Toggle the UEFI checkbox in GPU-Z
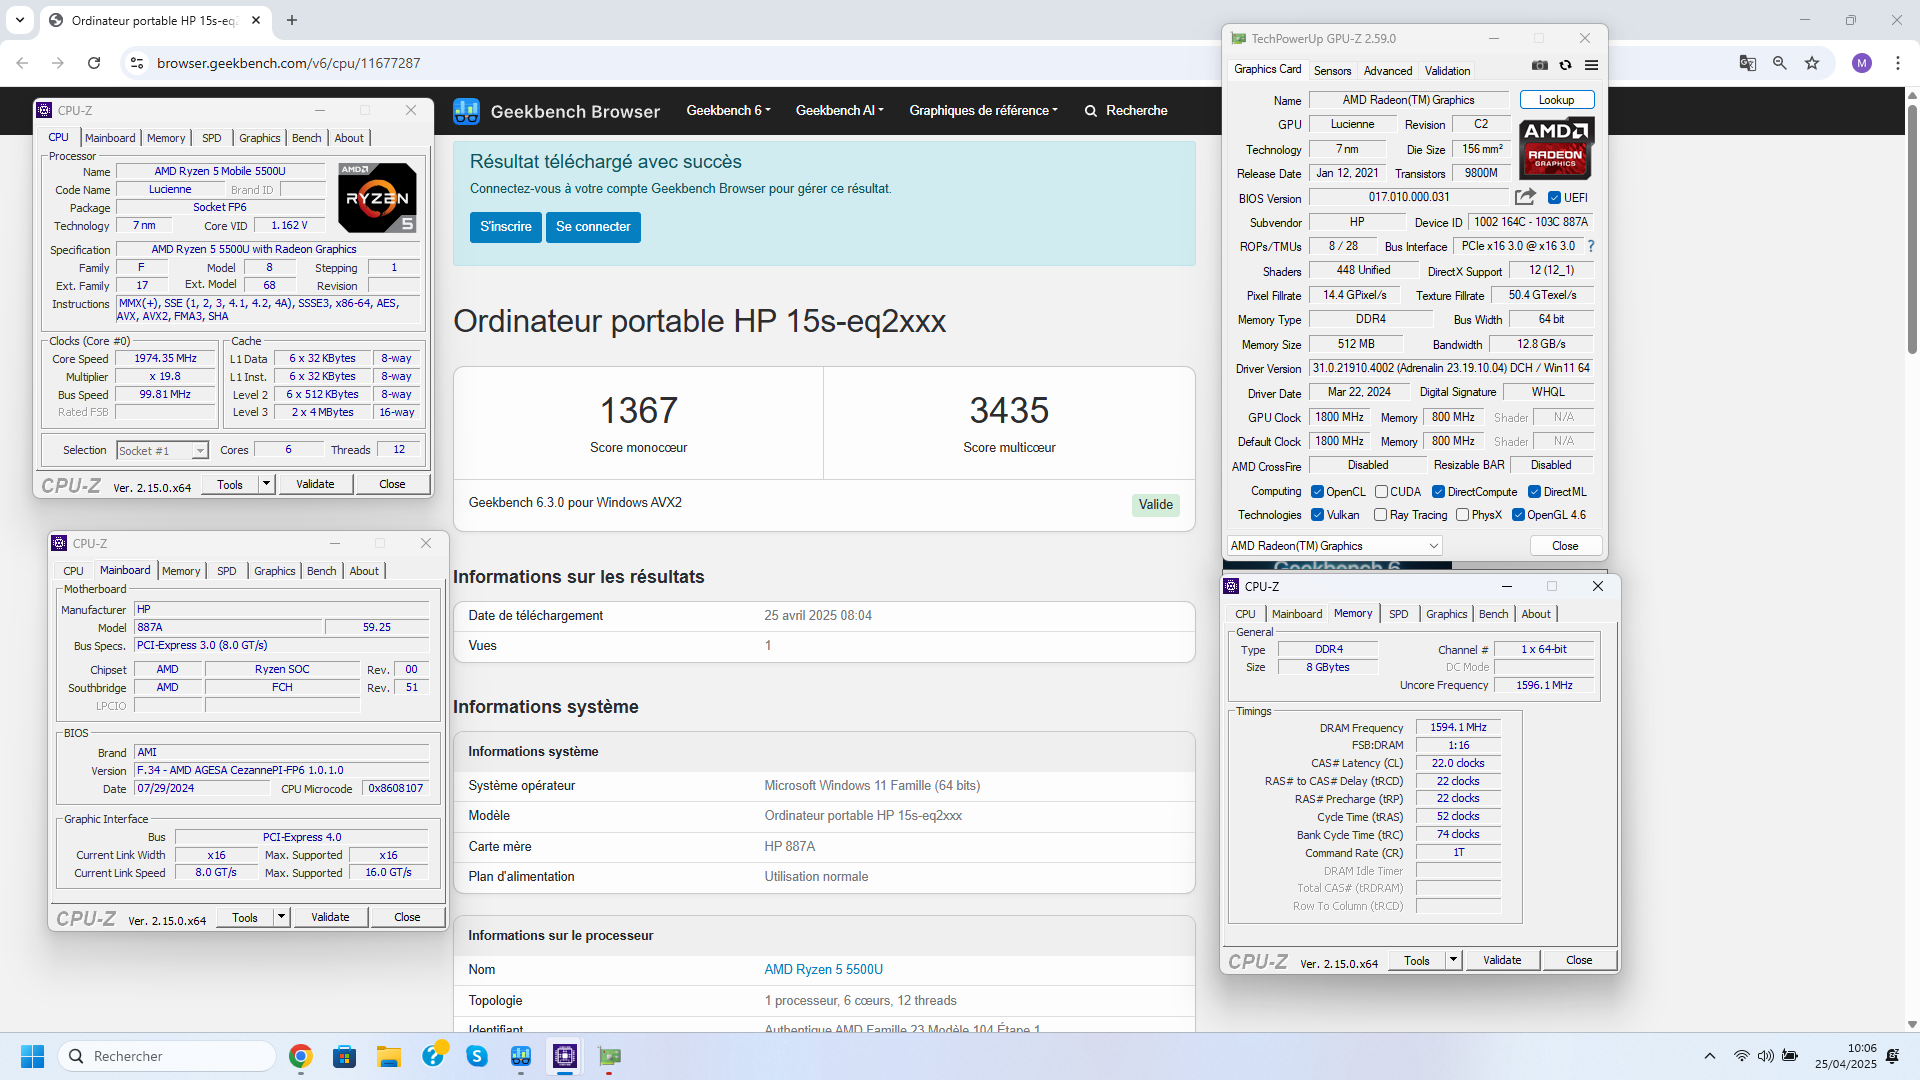This screenshot has width=1920, height=1080. pyautogui.click(x=1554, y=198)
